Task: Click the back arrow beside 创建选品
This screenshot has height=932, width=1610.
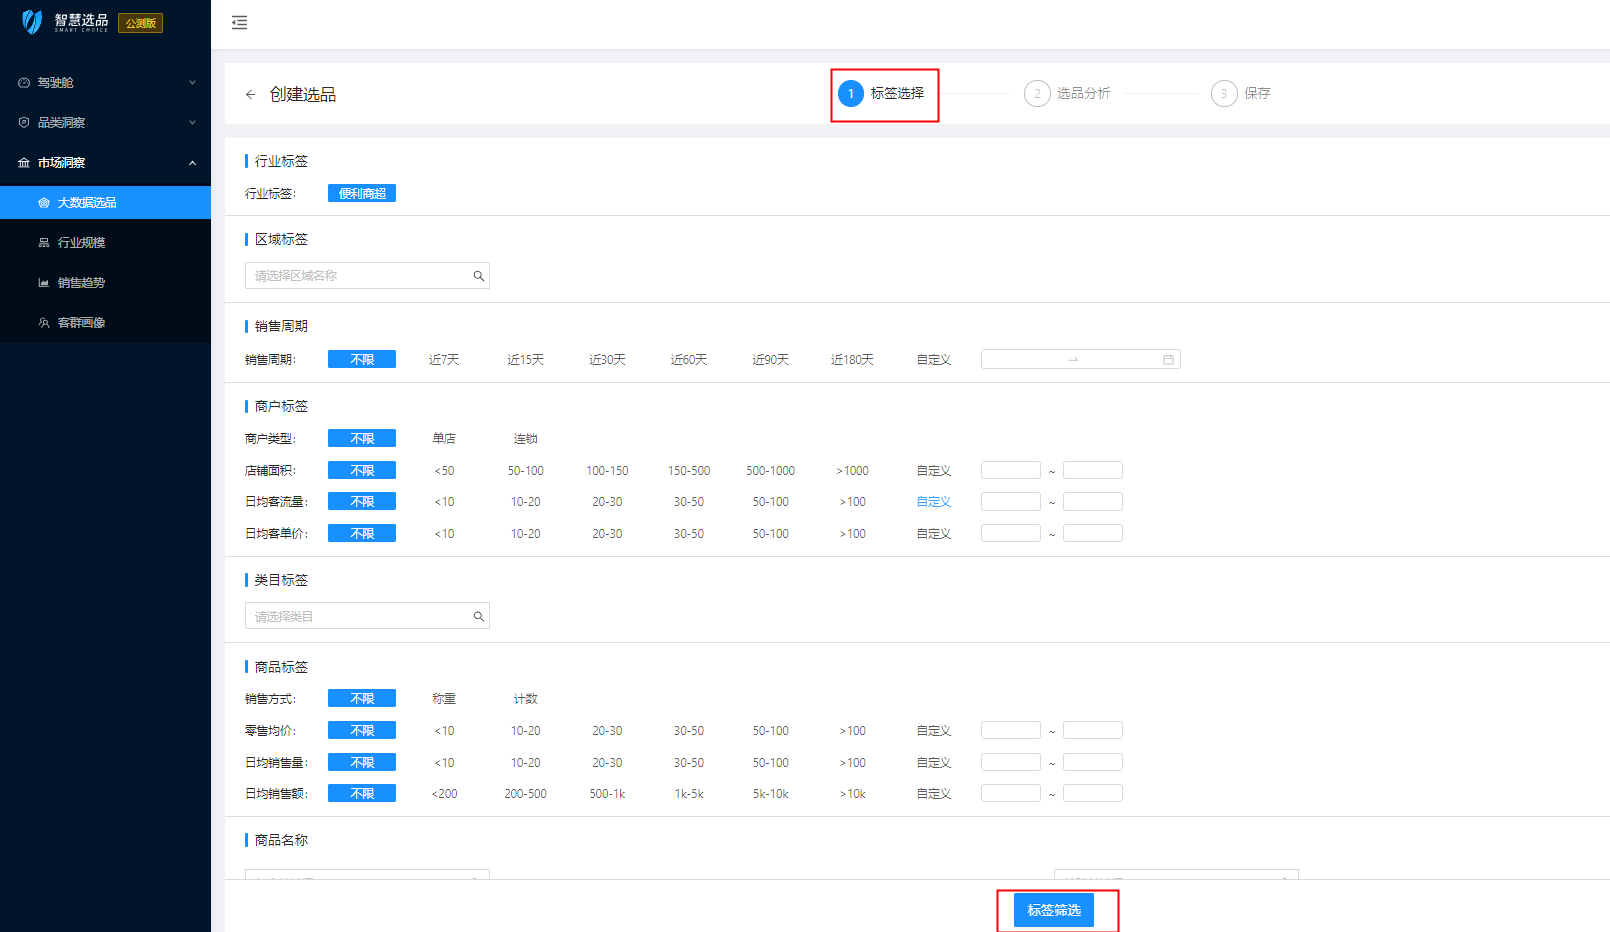Action: click(x=250, y=94)
